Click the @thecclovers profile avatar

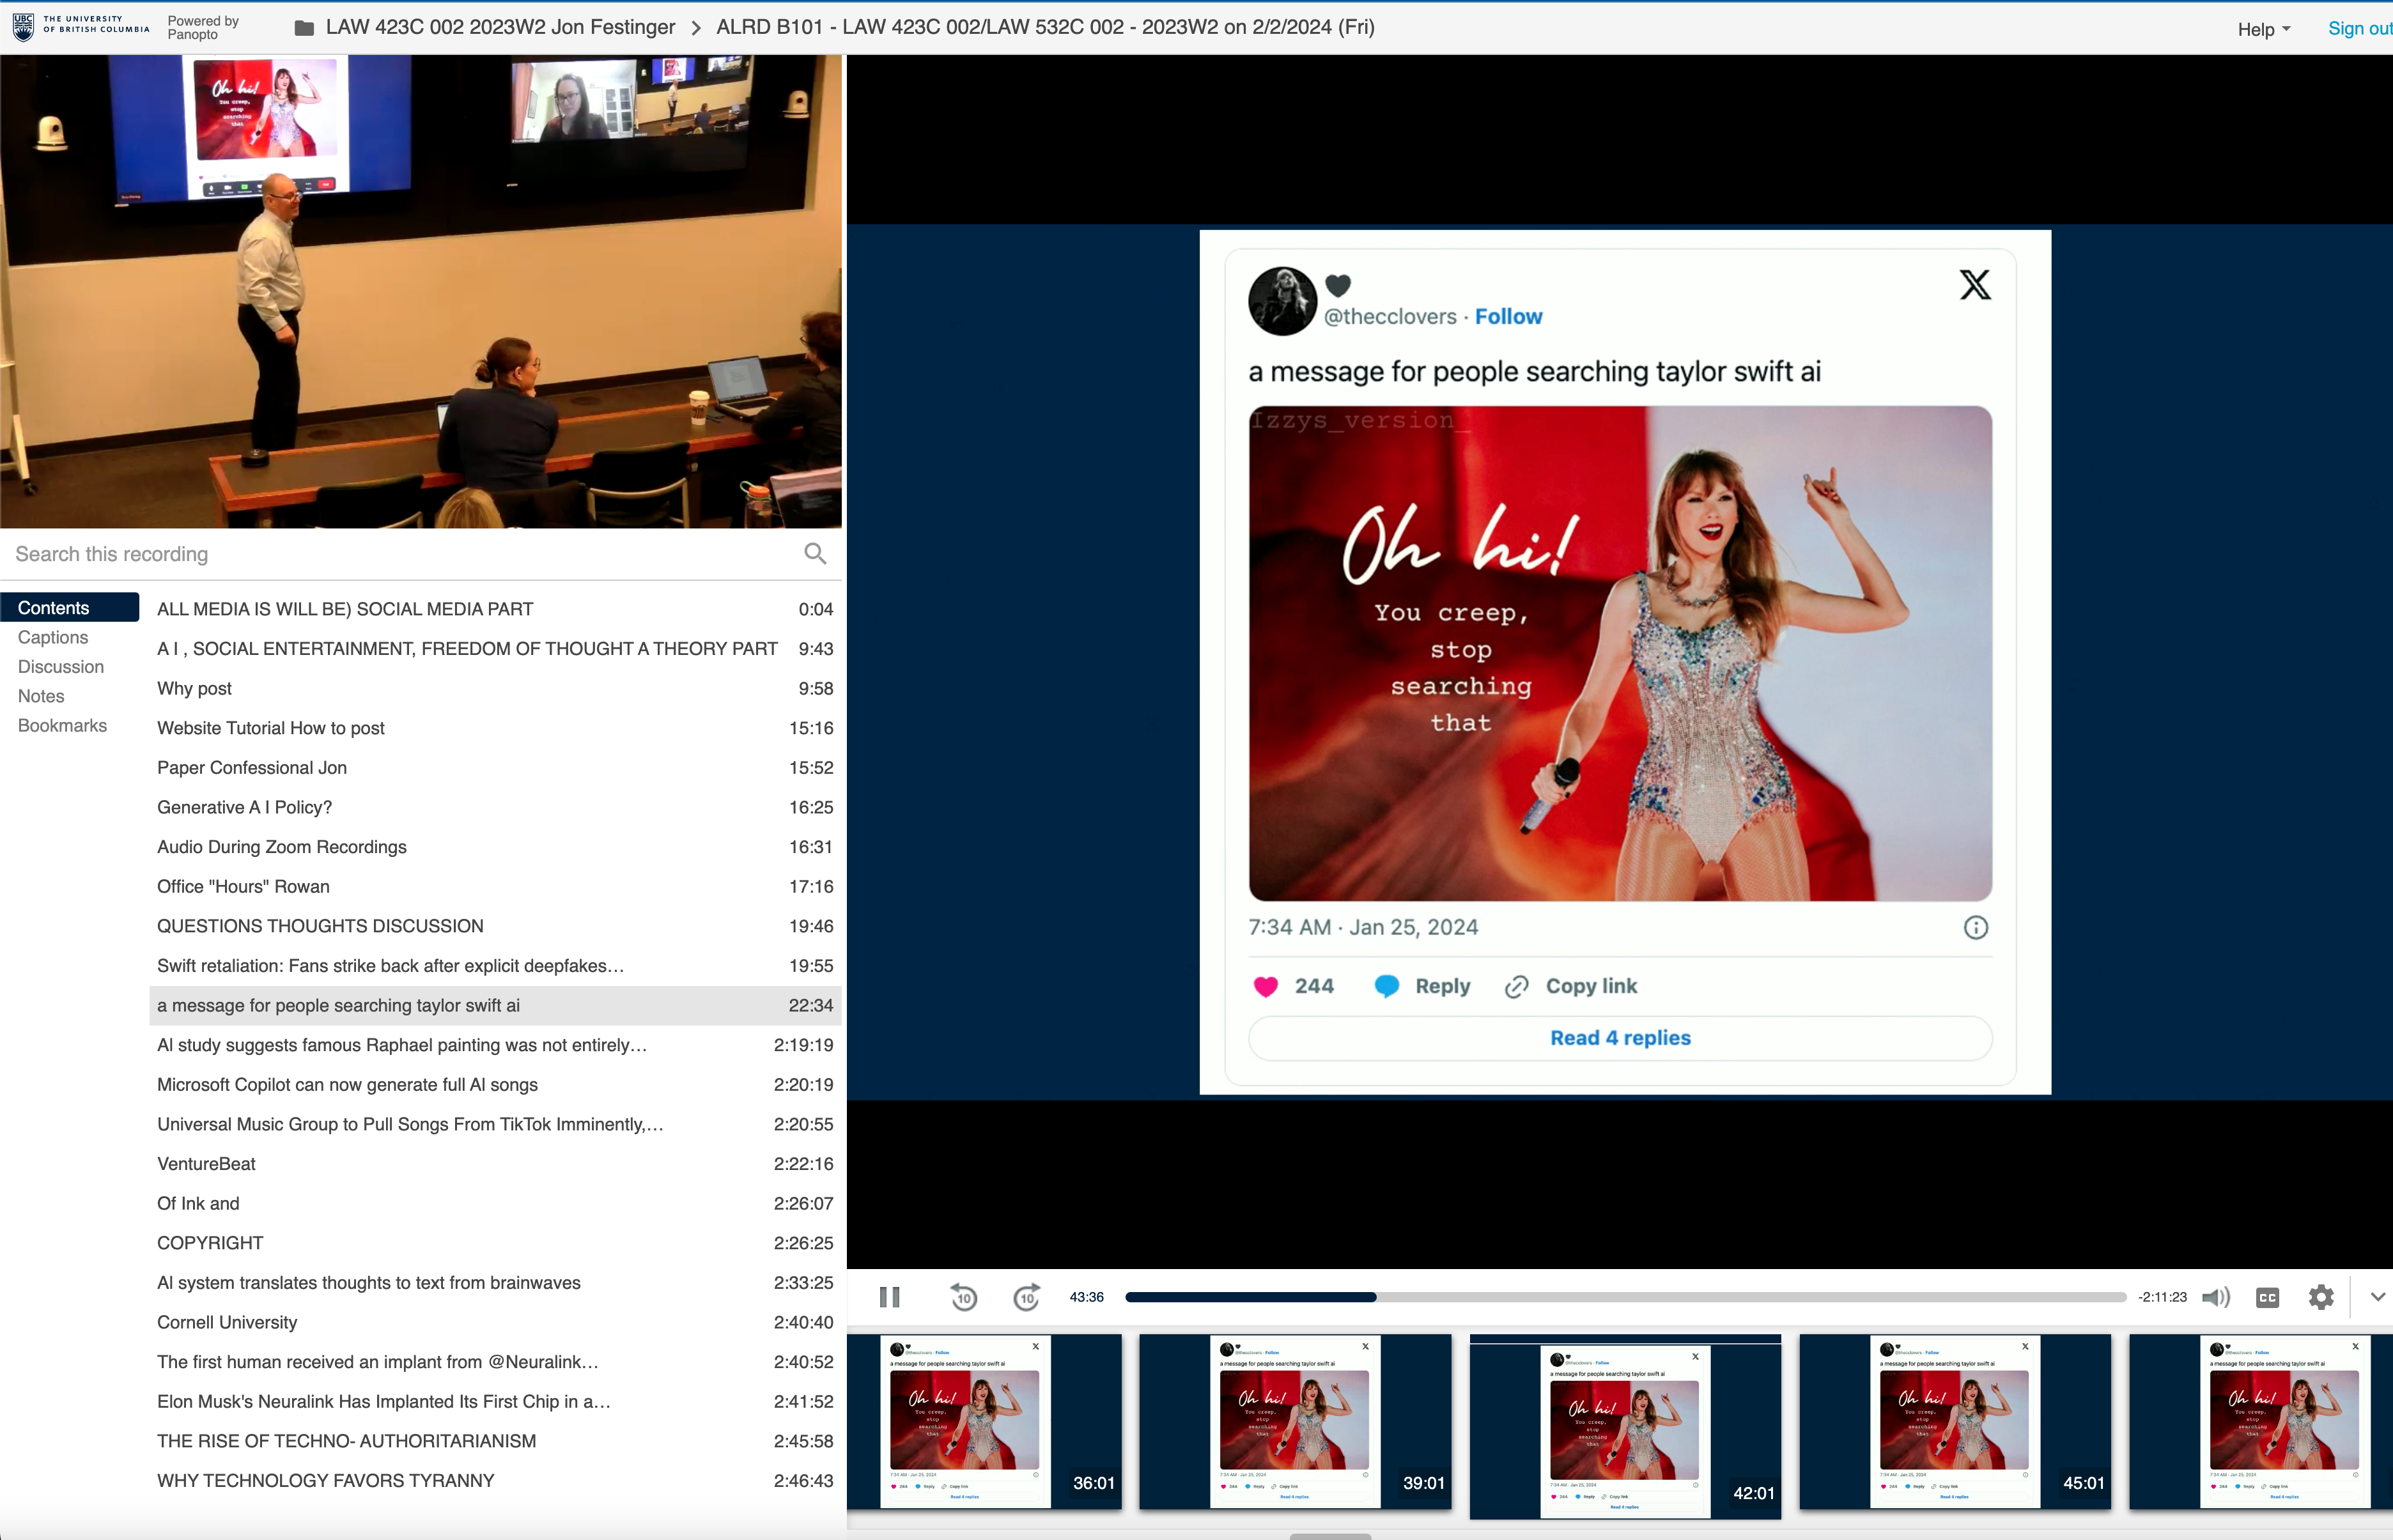point(1282,301)
